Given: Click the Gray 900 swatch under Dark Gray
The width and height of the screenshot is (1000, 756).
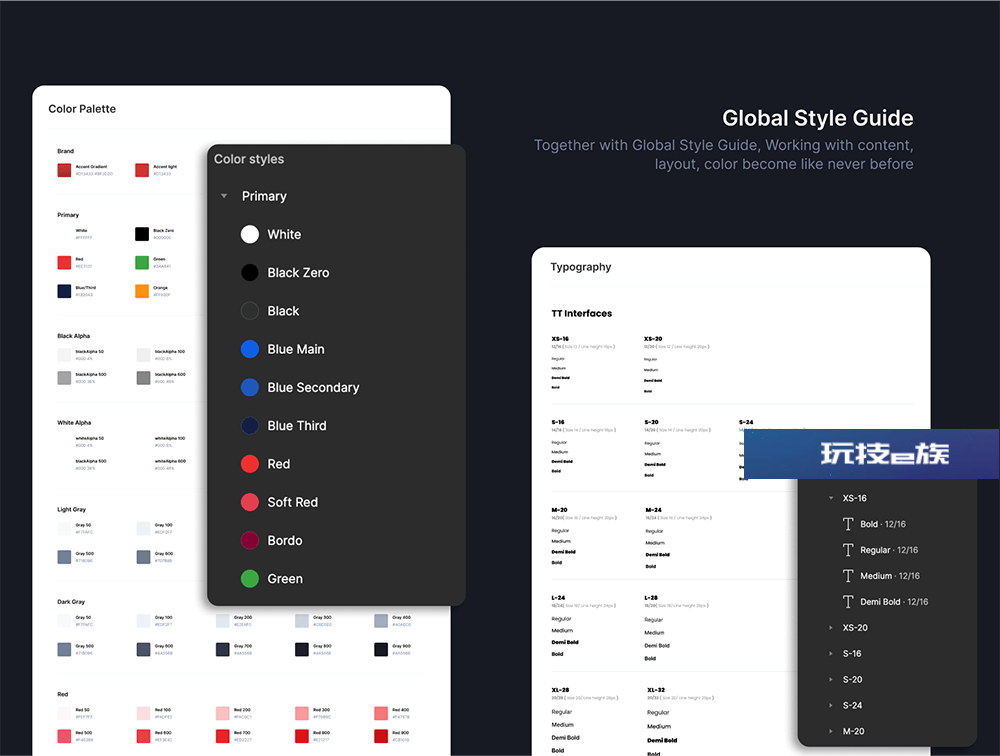Looking at the screenshot, I should (x=381, y=649).
